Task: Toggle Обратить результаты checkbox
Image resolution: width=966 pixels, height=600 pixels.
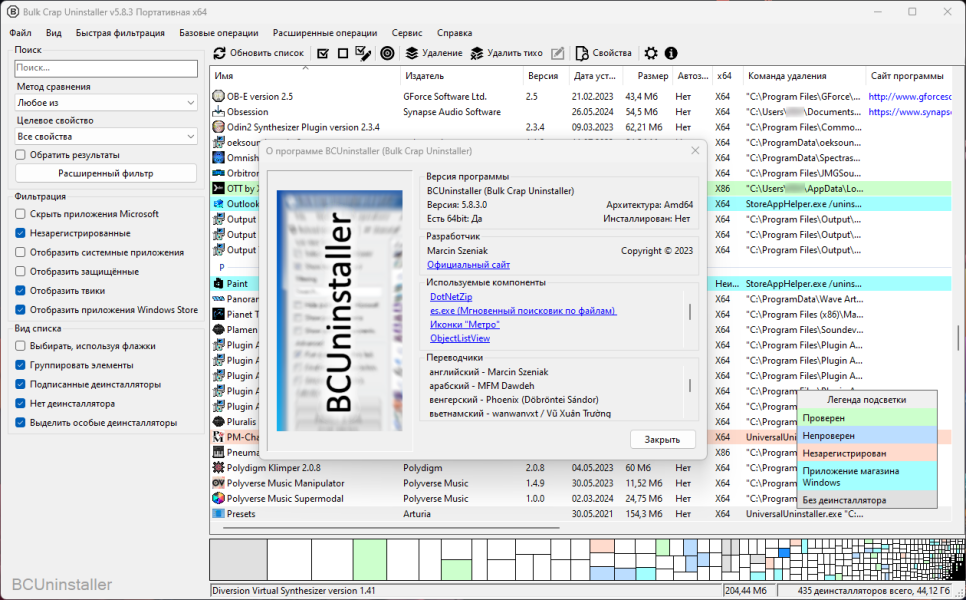Action: point(20,155)
